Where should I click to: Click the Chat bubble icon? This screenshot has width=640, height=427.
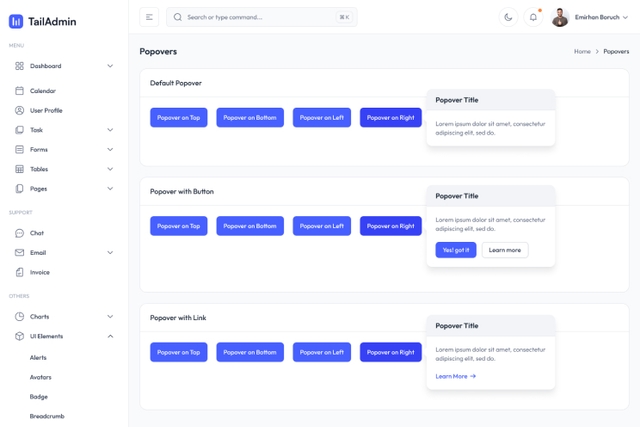point(19,233)
